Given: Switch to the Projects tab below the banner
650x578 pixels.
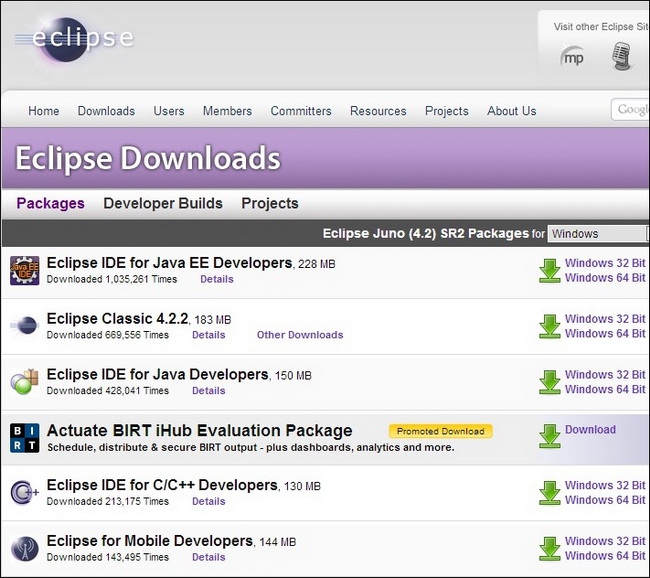Looking at the screenshot, I should (x=270, y=203).
